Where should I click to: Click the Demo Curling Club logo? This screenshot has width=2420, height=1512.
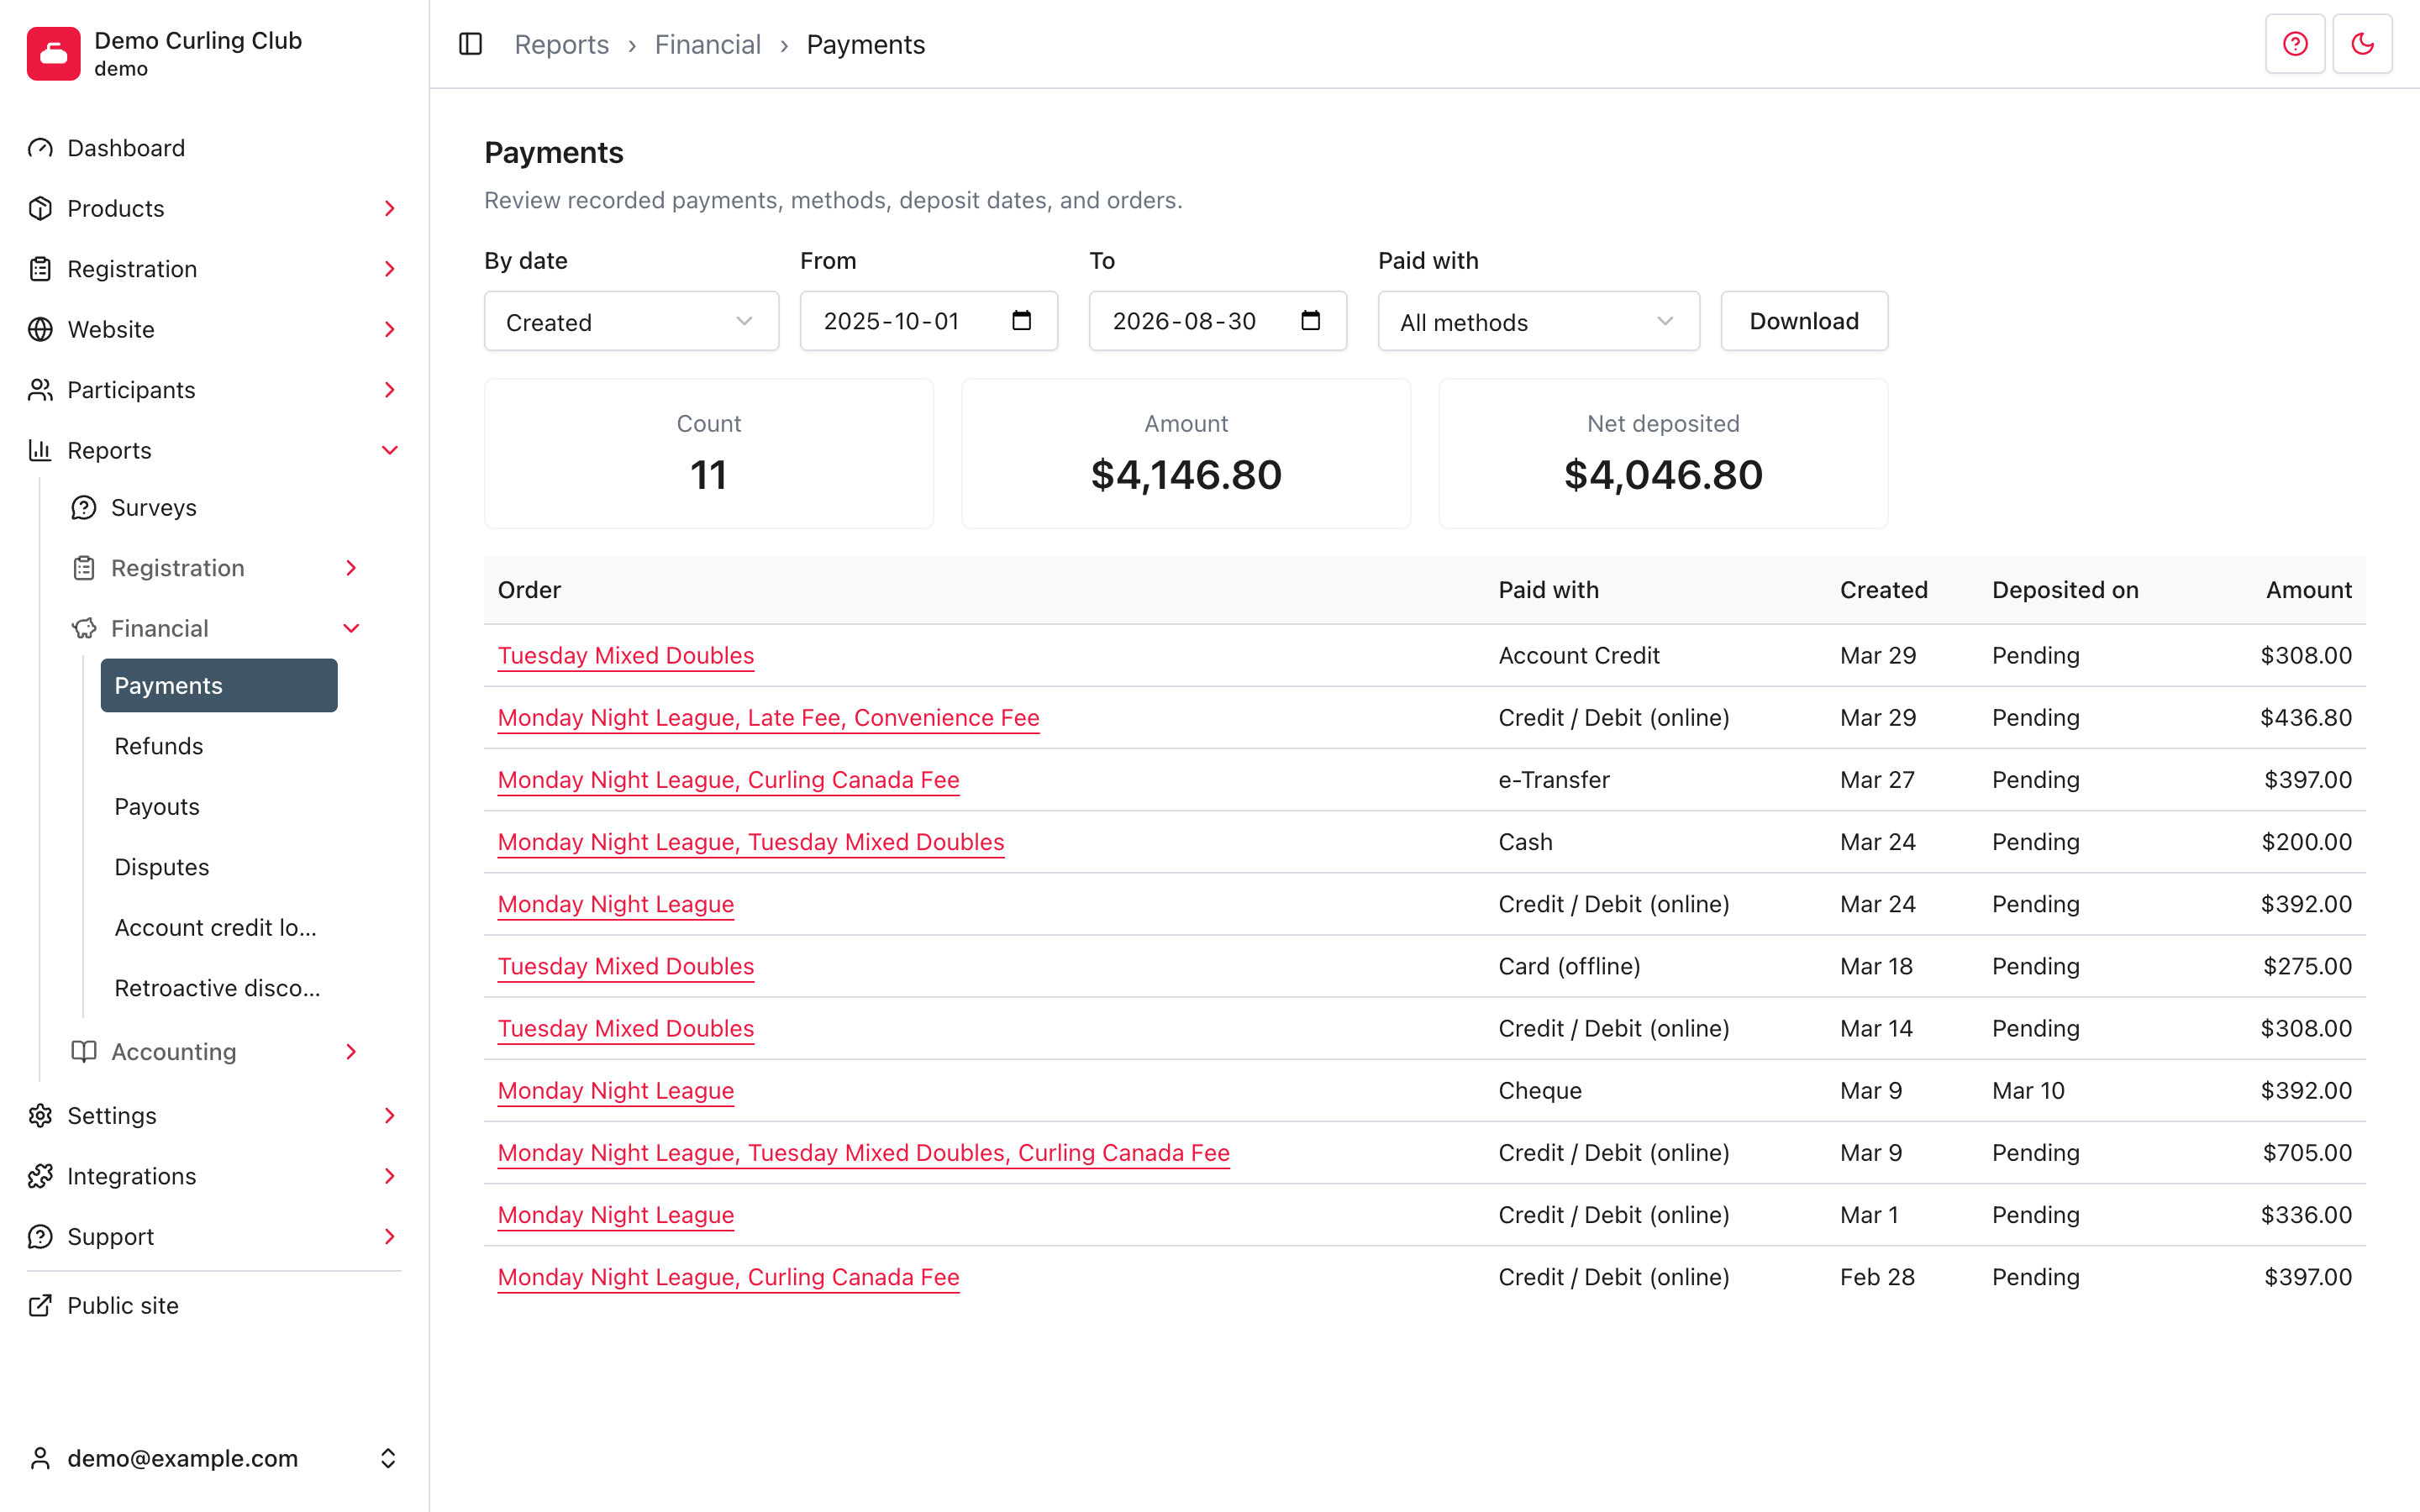[x=54, y=53]
